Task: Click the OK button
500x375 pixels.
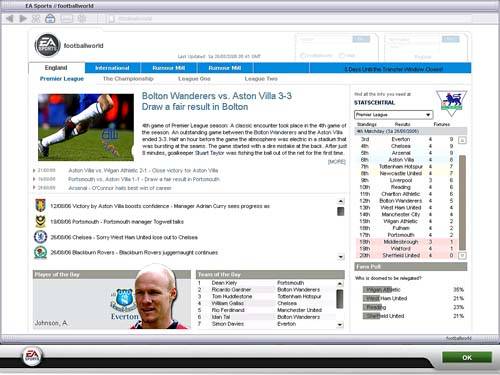Action: (467, 357)
